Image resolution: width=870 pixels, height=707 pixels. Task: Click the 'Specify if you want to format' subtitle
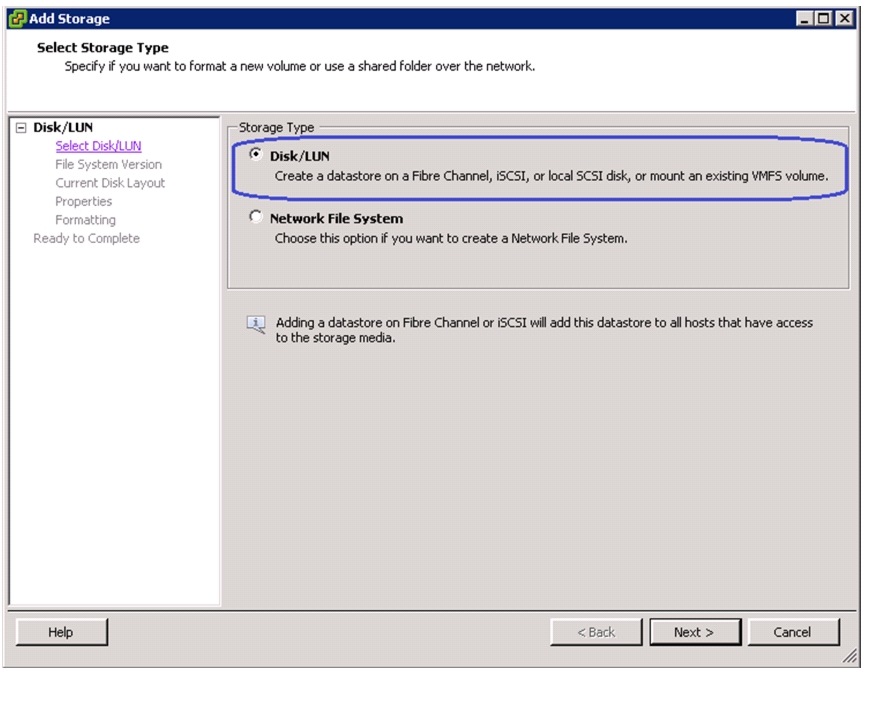click(300, 66)
